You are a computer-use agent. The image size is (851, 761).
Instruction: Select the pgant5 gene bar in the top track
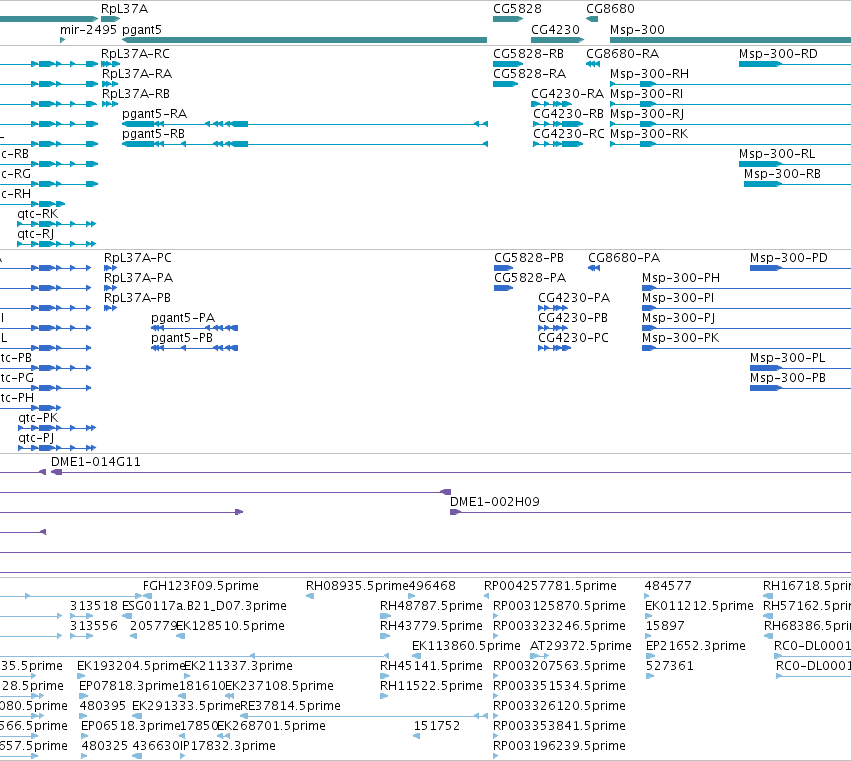click(x=304, y=40)
